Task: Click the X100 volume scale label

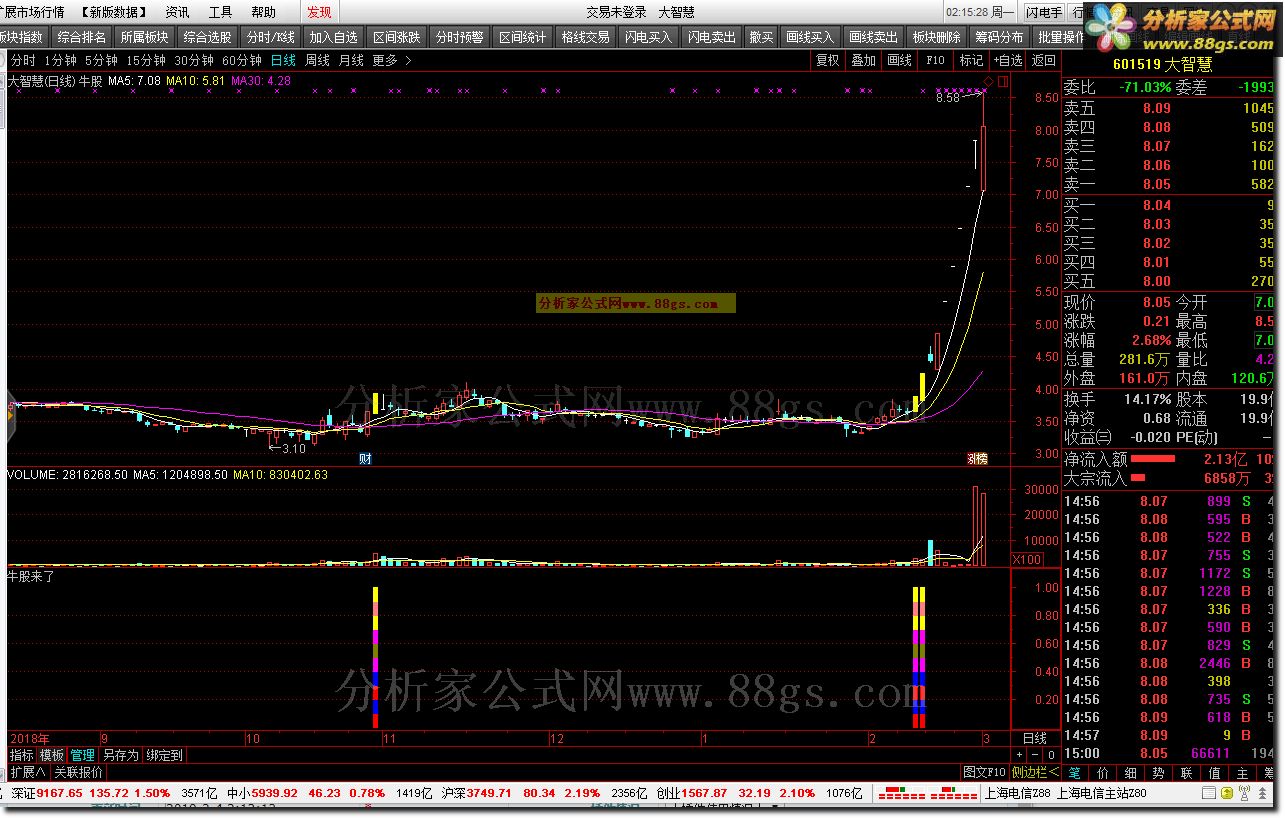Action: [x=1026, y=559]
